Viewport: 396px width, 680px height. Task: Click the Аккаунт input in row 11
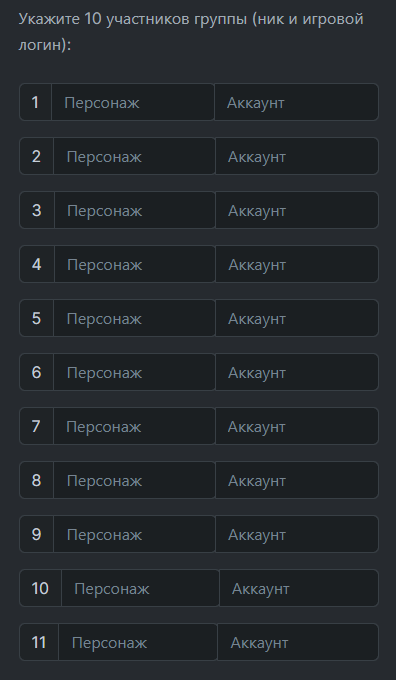[298, 642]
